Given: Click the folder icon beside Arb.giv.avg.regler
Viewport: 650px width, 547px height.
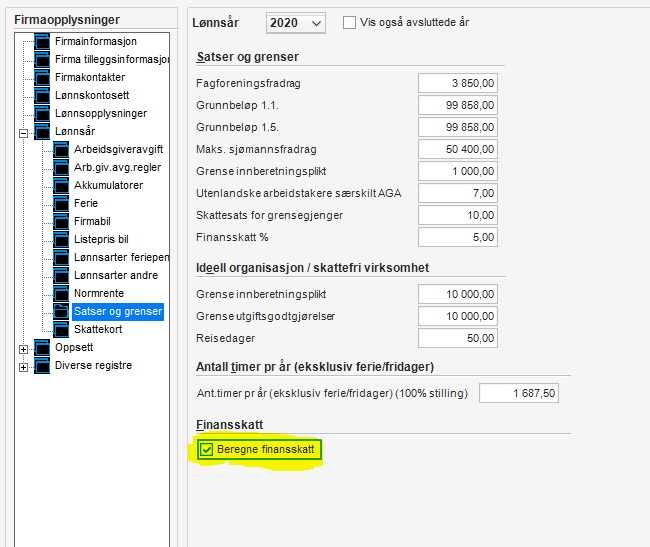Looking at the screenshot, I should pyautogui.click(x=61, y=167).
